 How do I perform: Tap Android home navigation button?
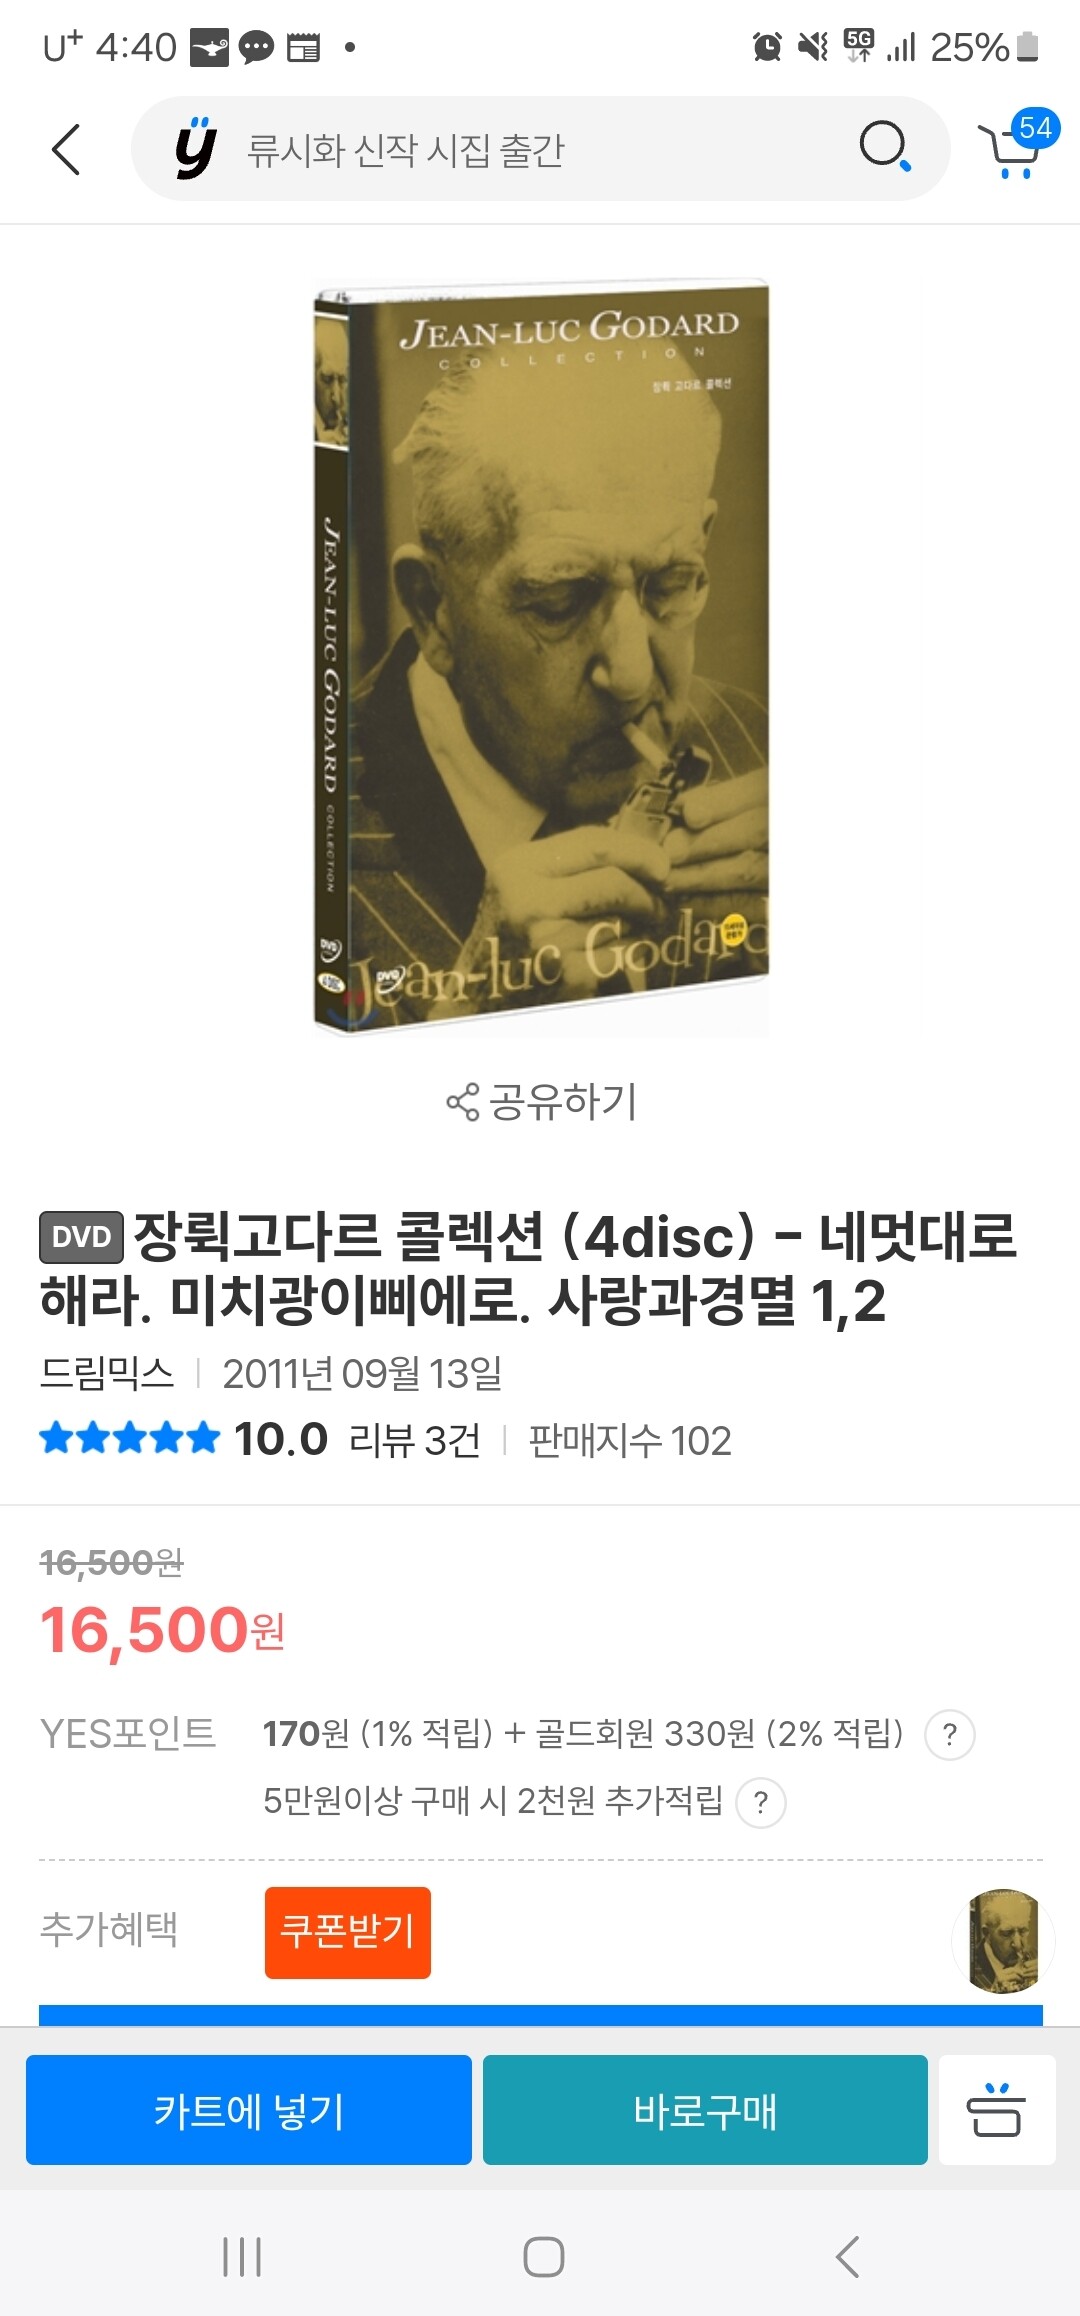click(543, 2257)
